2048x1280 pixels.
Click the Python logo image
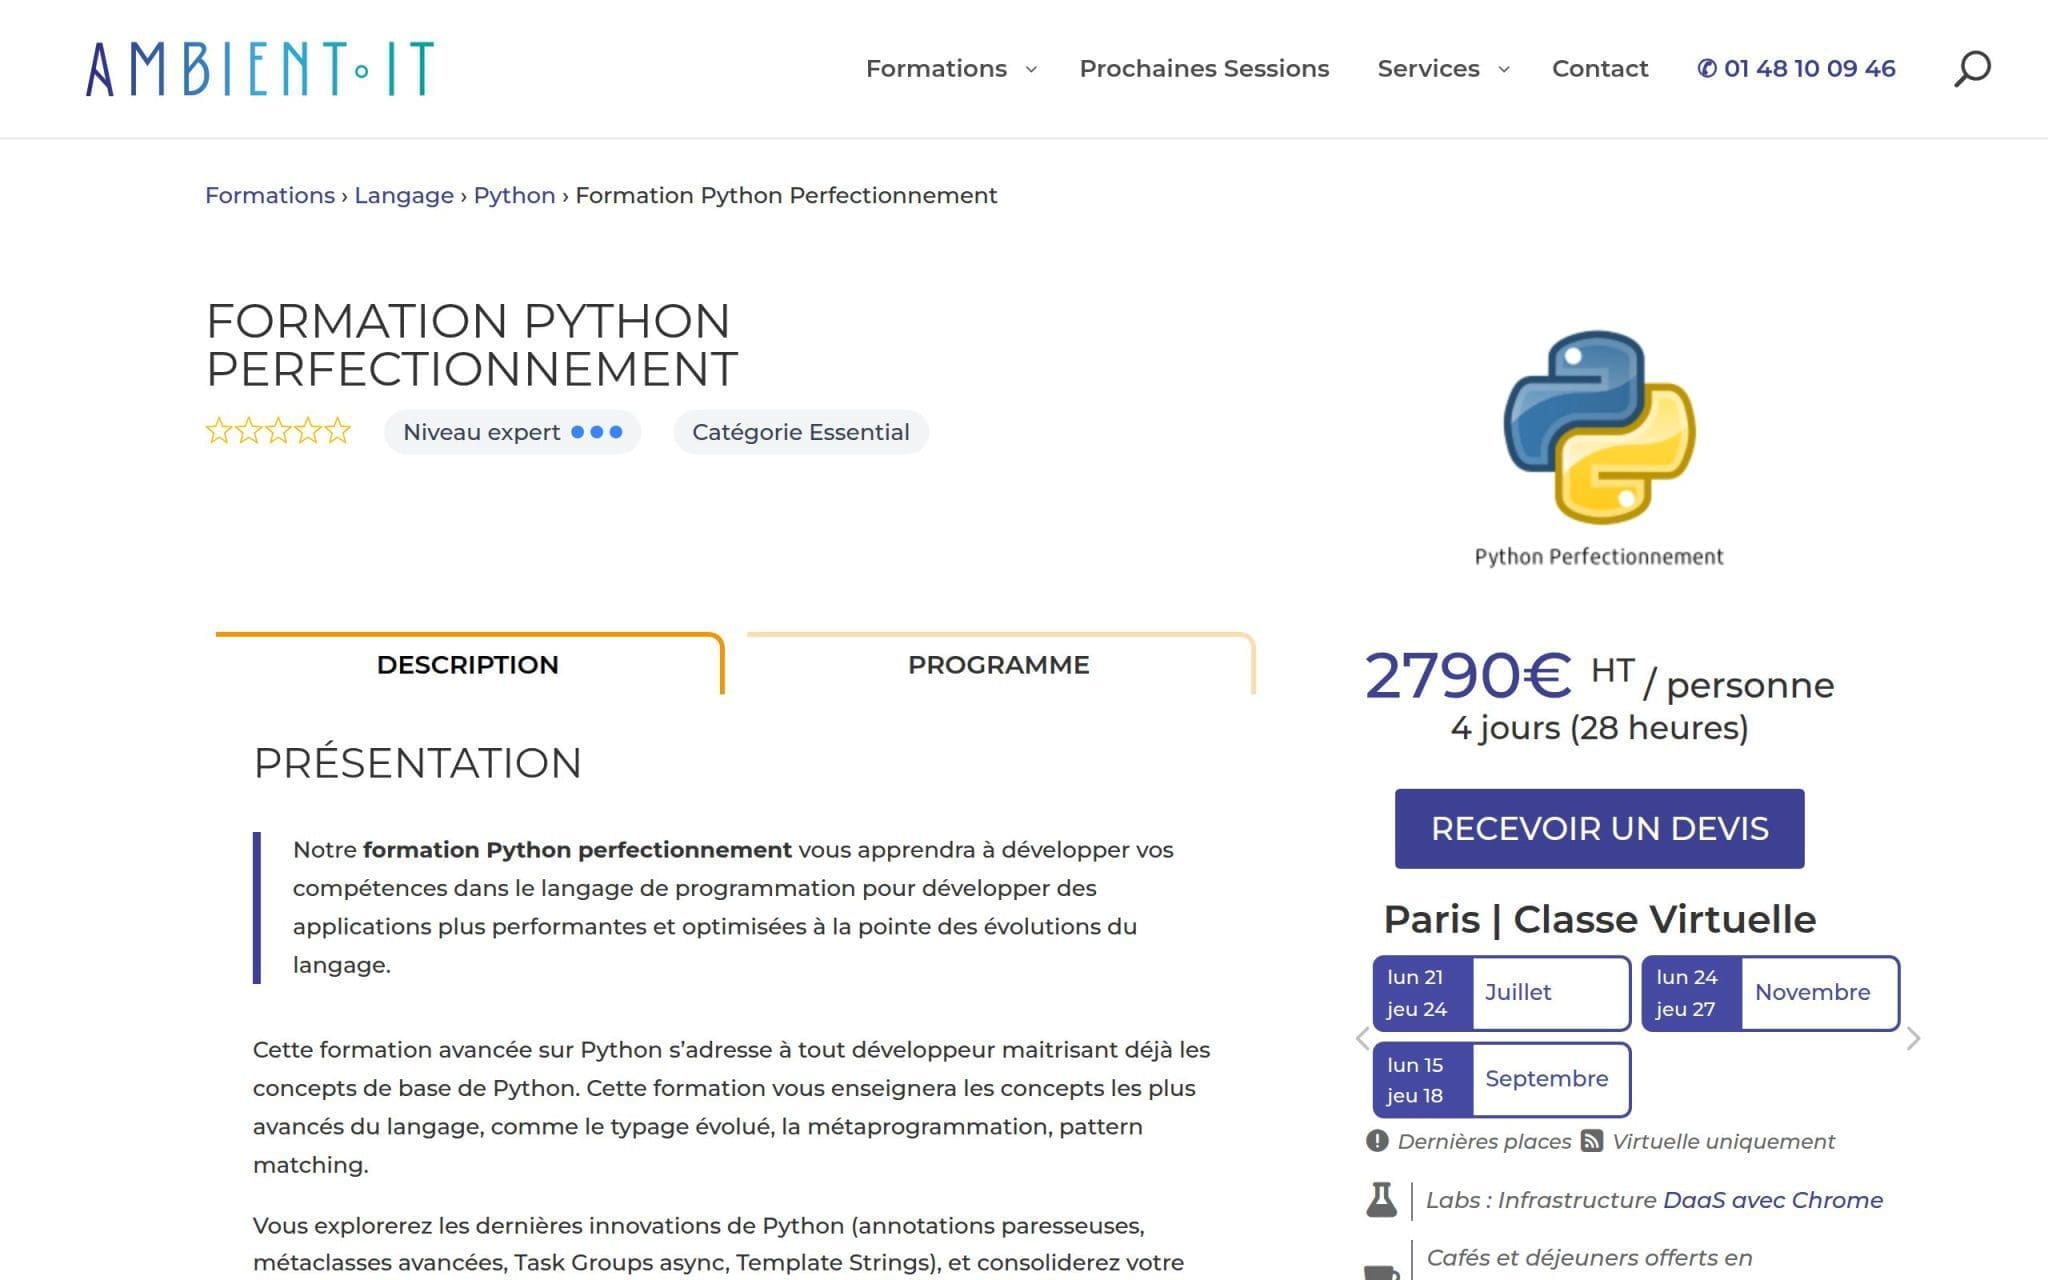(x=1599, y=427)
